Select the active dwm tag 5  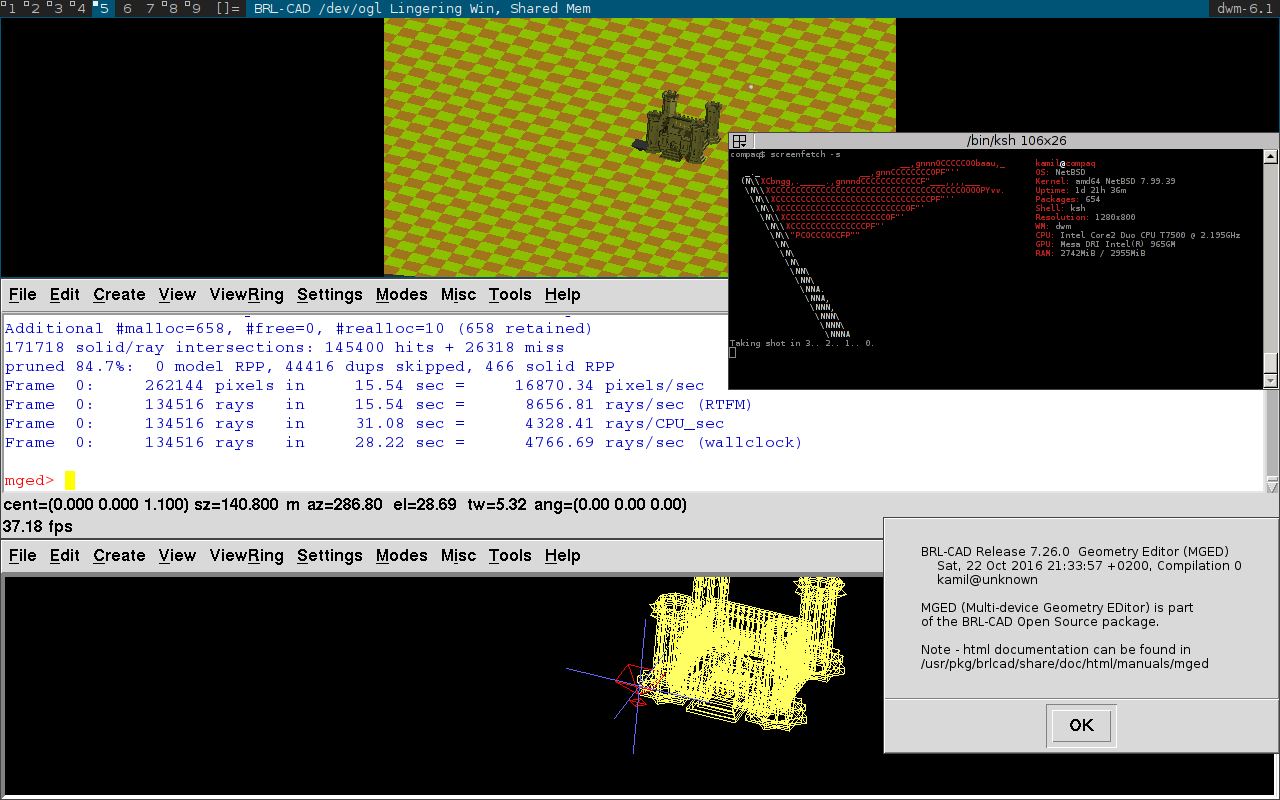tap(103, 9)
